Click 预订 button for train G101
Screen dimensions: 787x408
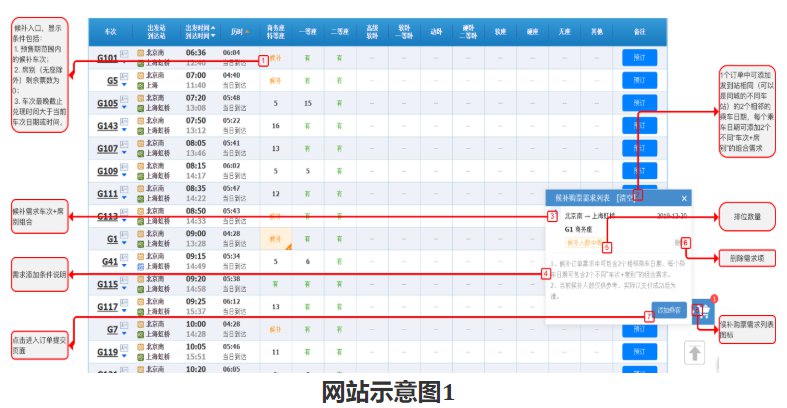(639, 58)
